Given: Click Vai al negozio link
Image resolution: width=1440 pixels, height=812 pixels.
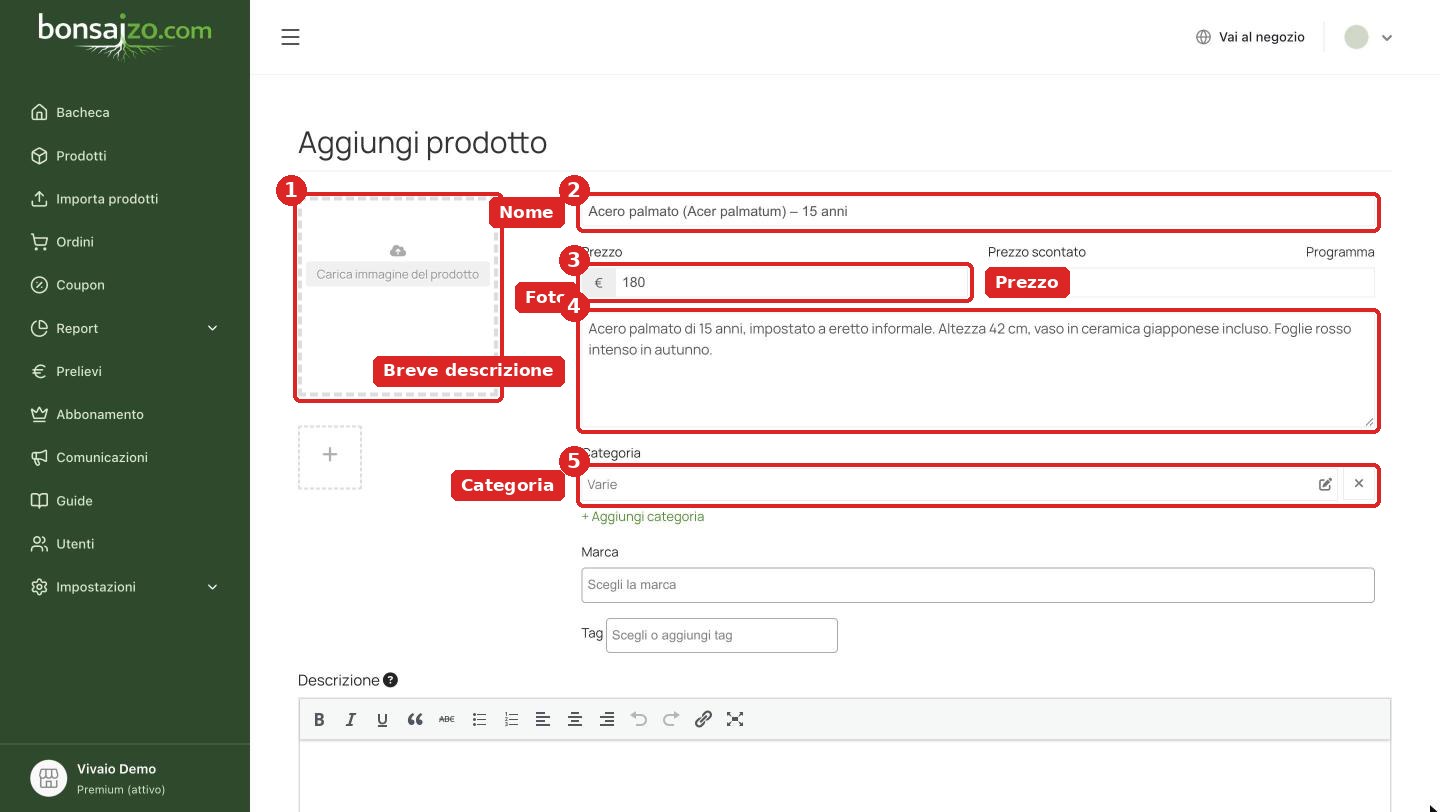Looking at the screenshot, I should 1250,37.
